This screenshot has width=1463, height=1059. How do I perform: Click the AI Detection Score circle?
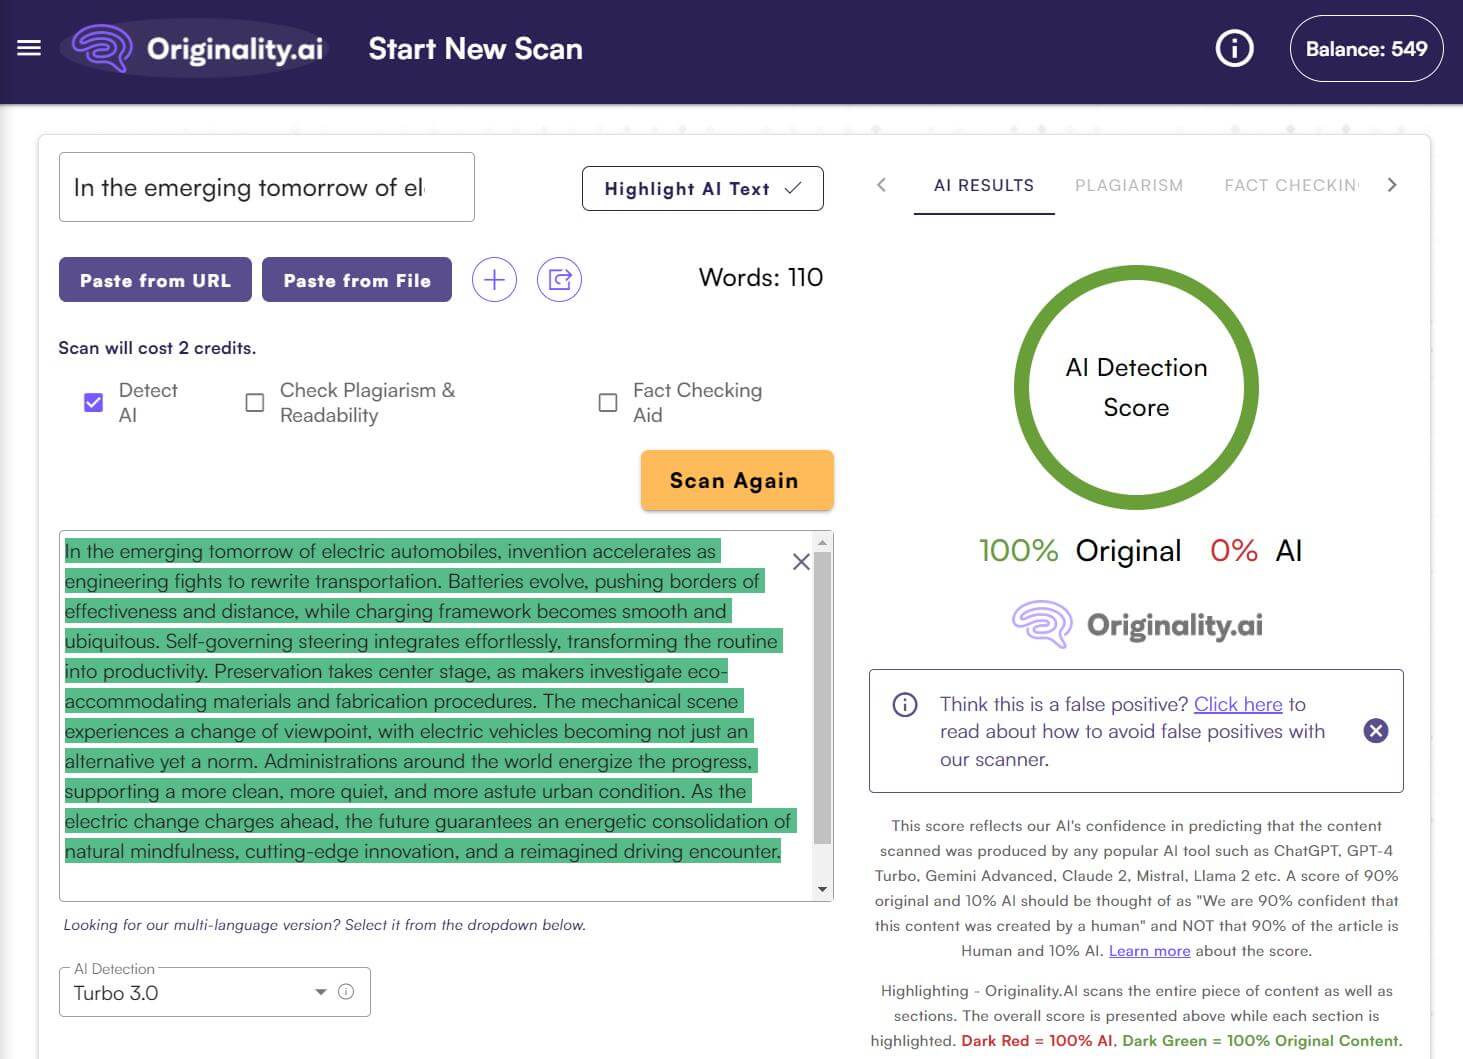1136,387
